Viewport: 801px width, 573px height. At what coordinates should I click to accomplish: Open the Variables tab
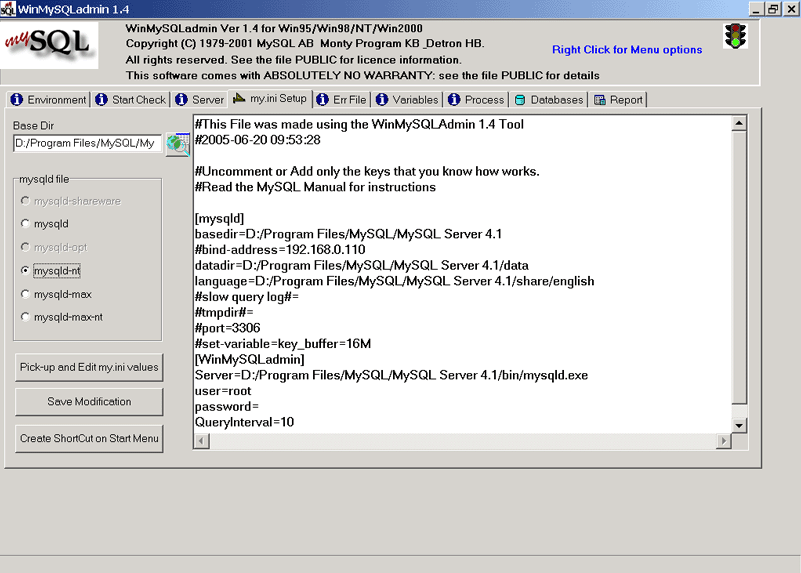pos(408,100)
